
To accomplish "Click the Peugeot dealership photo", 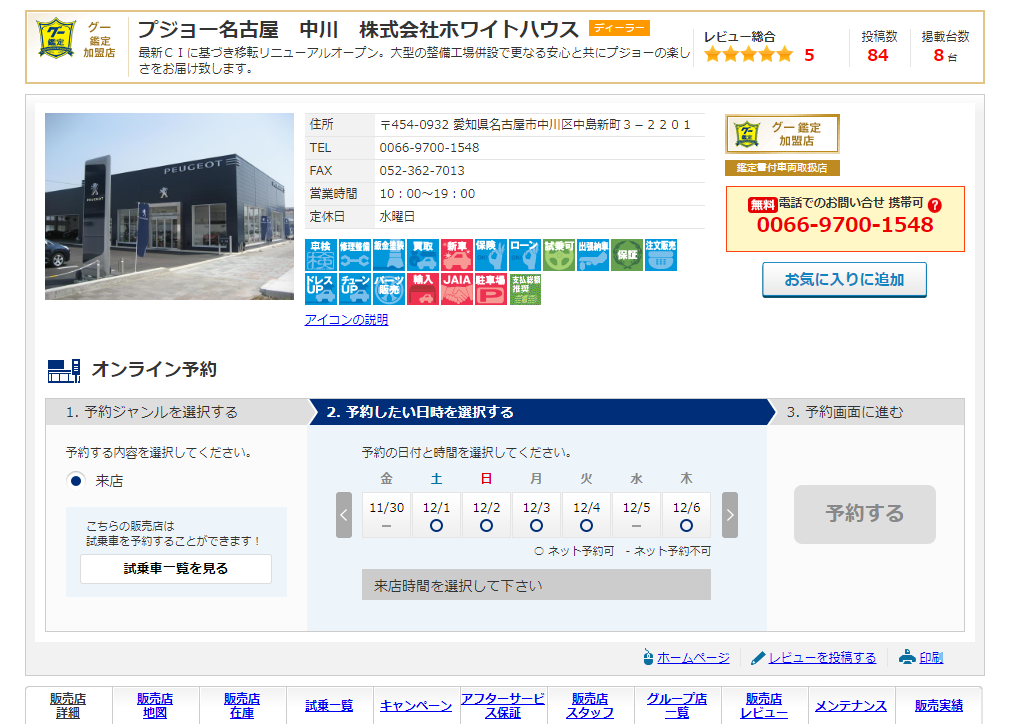I will point(169,207).
